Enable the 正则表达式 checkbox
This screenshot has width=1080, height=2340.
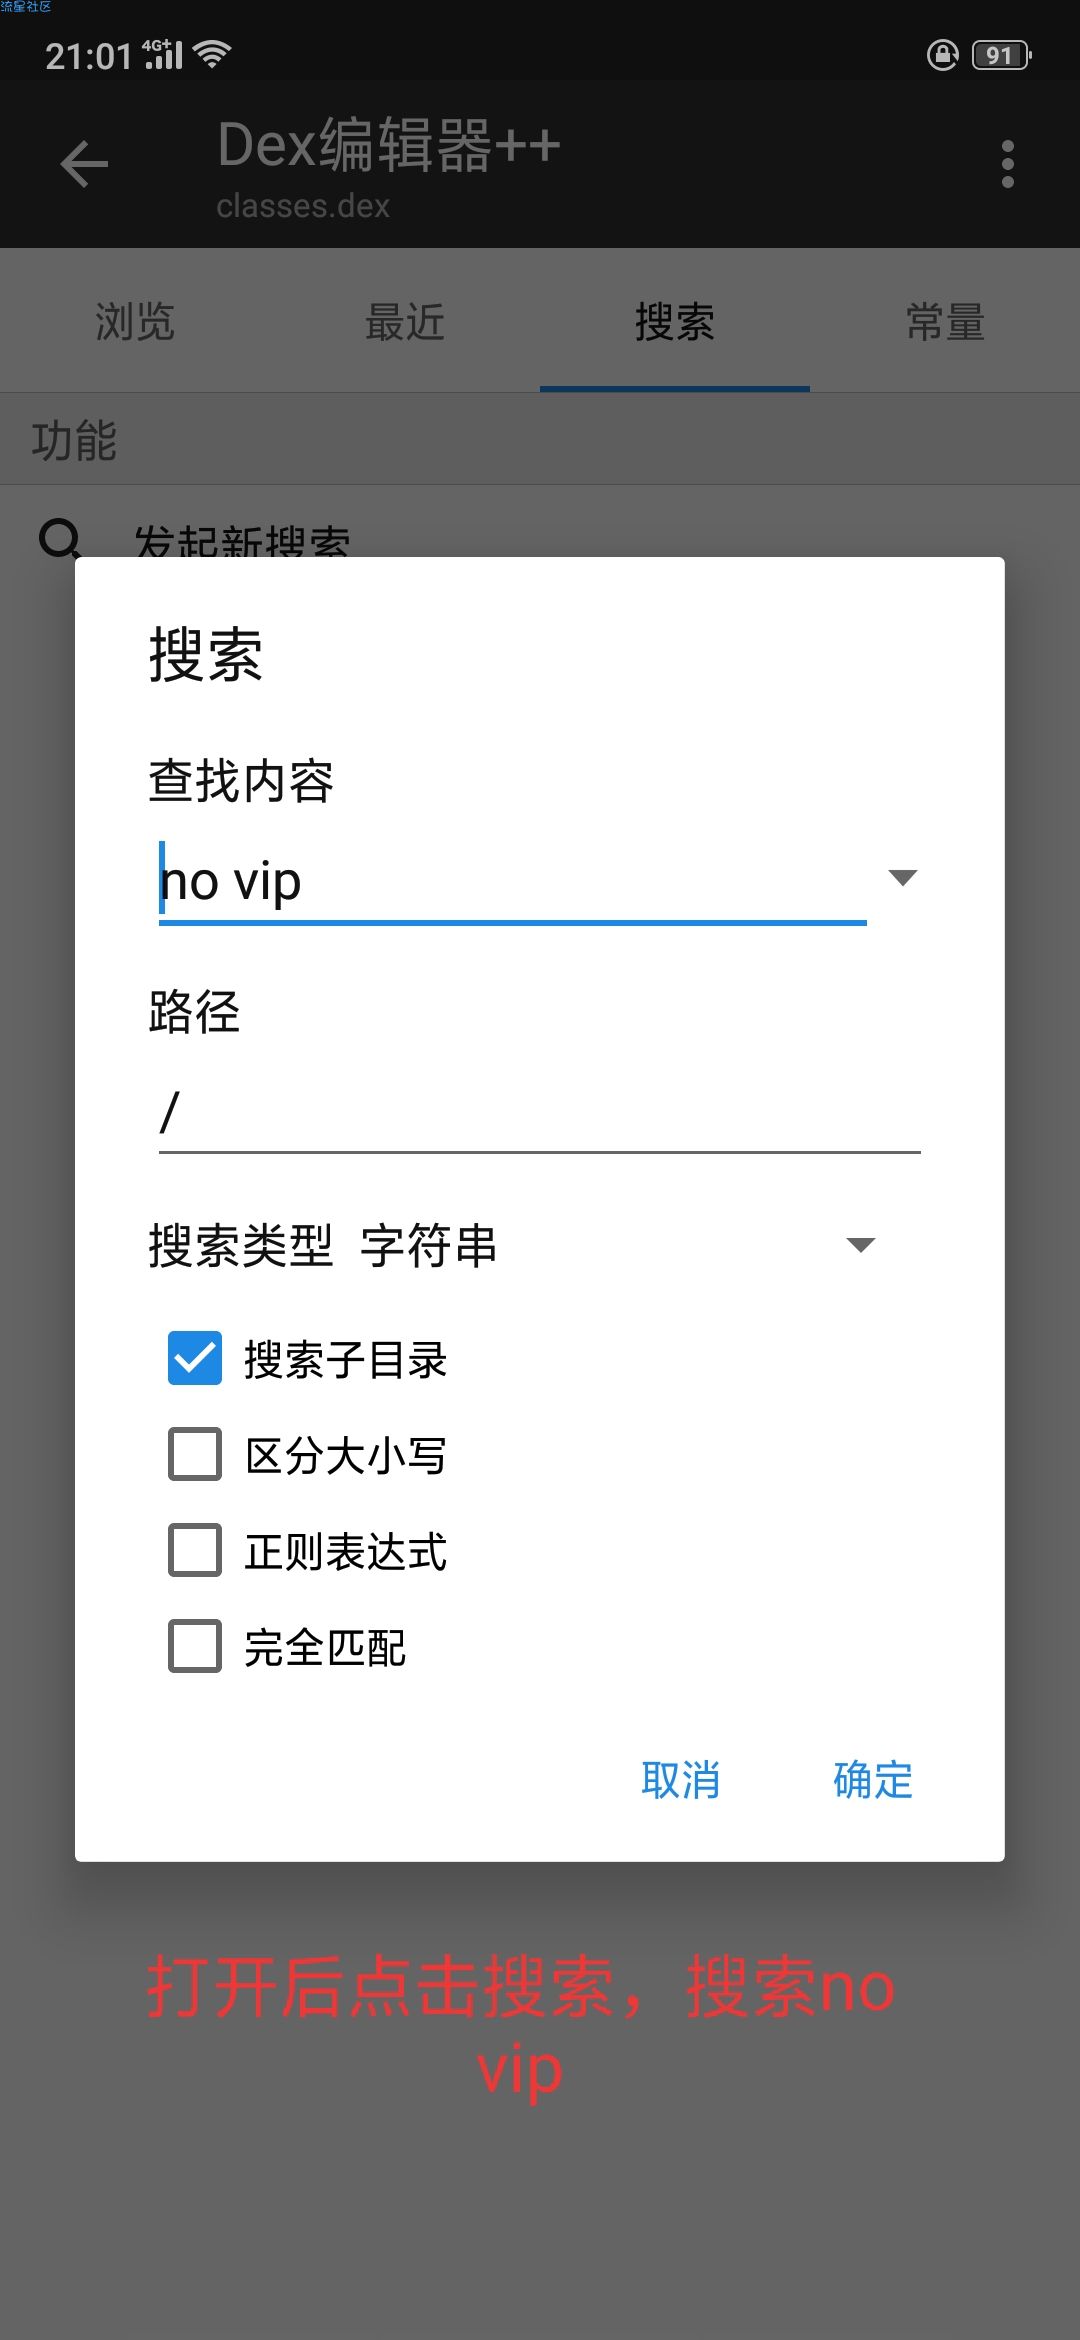195,1550
